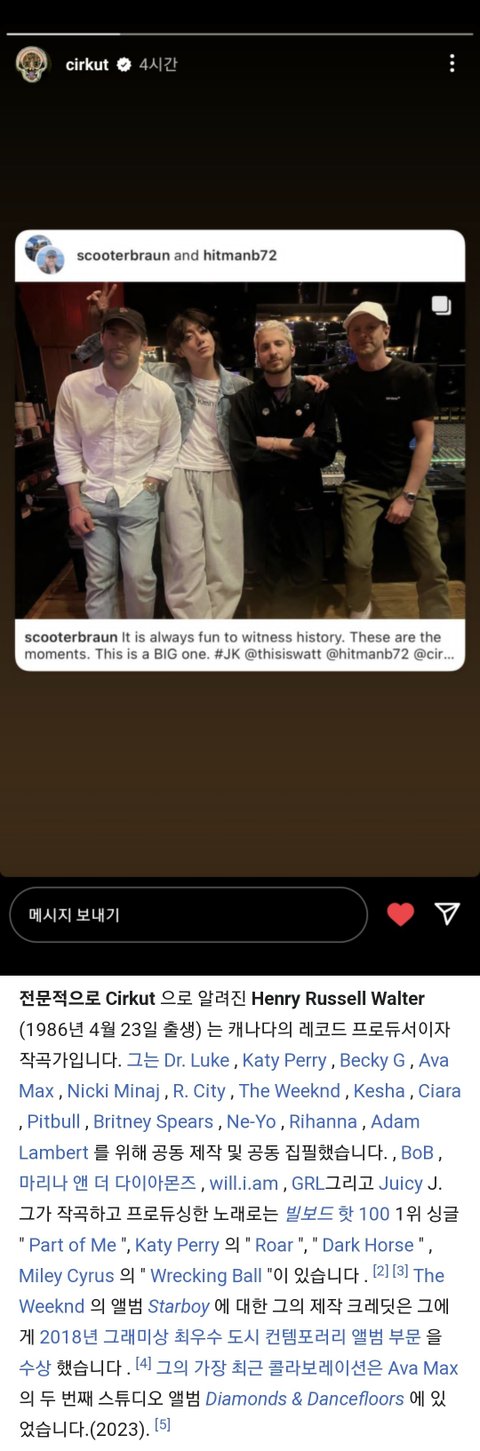Tap scooterbraun and hitmanb72 post header
480x1451 pixels.
pos(240,256)
